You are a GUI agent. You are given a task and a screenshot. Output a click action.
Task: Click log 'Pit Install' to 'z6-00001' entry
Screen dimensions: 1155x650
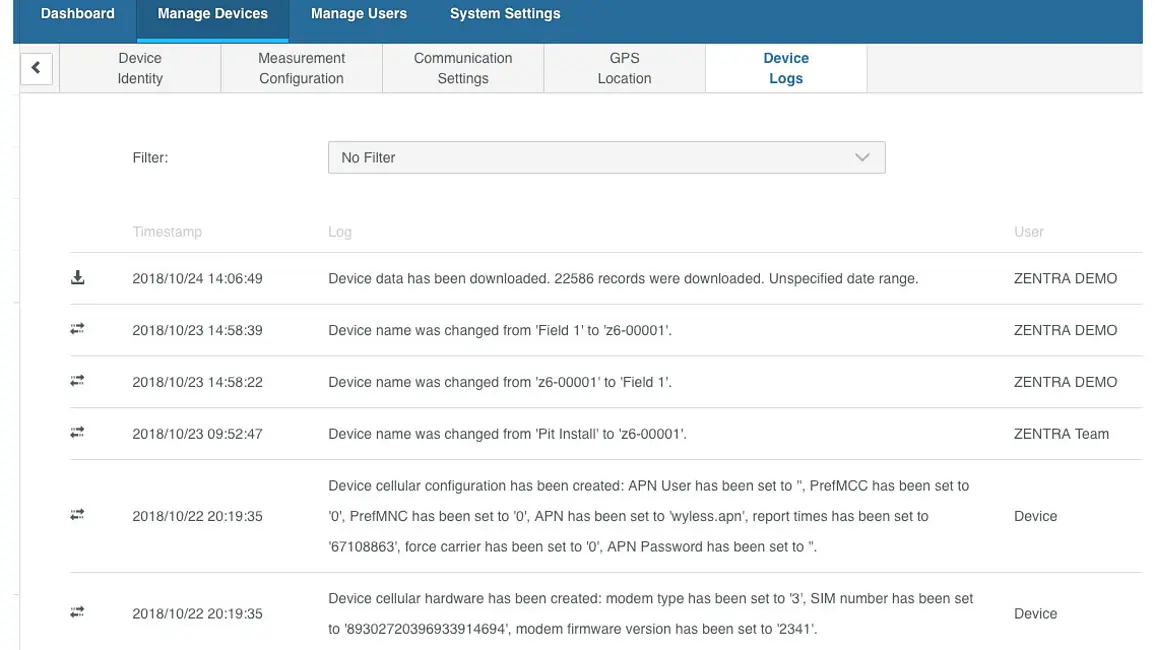tap(508, 433)
